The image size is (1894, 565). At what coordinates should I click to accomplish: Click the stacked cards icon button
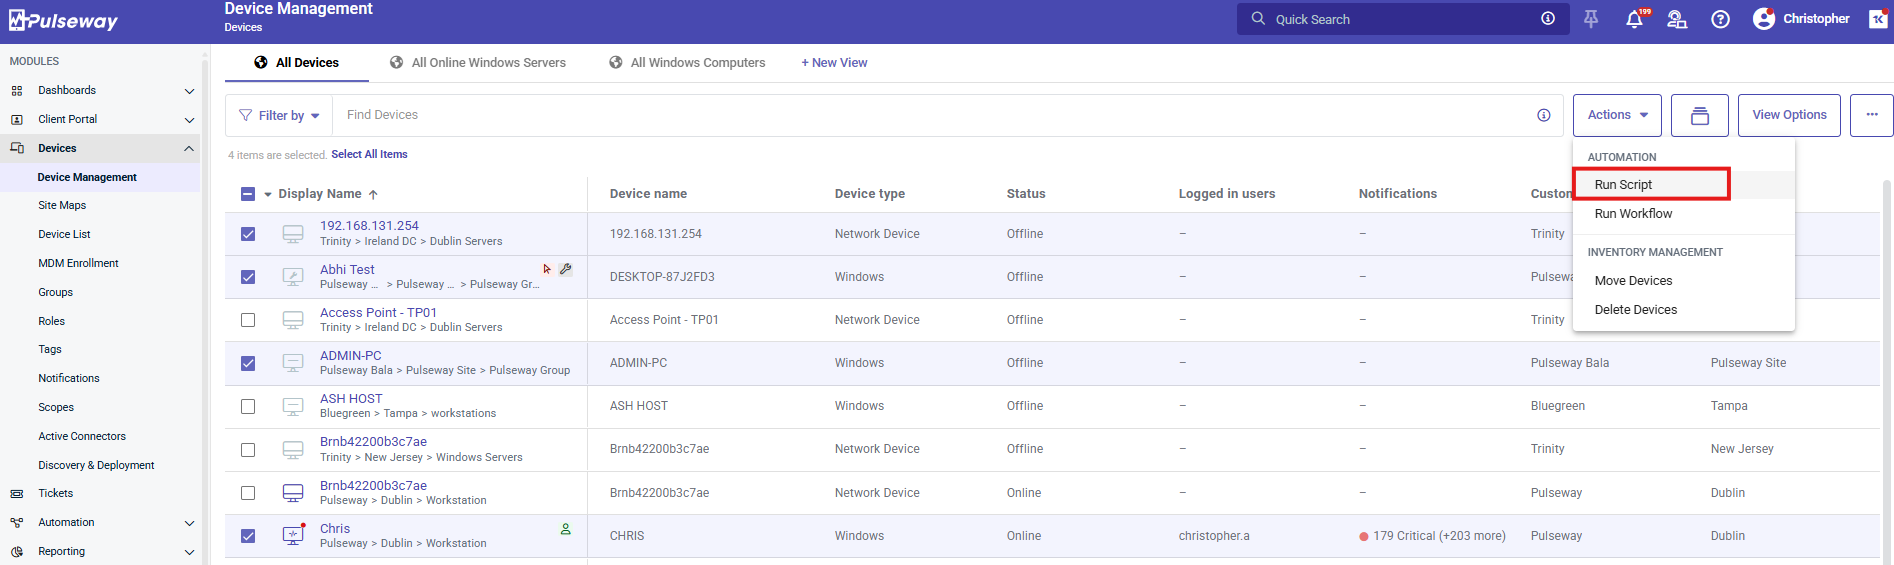click(x=1699, y=116)
